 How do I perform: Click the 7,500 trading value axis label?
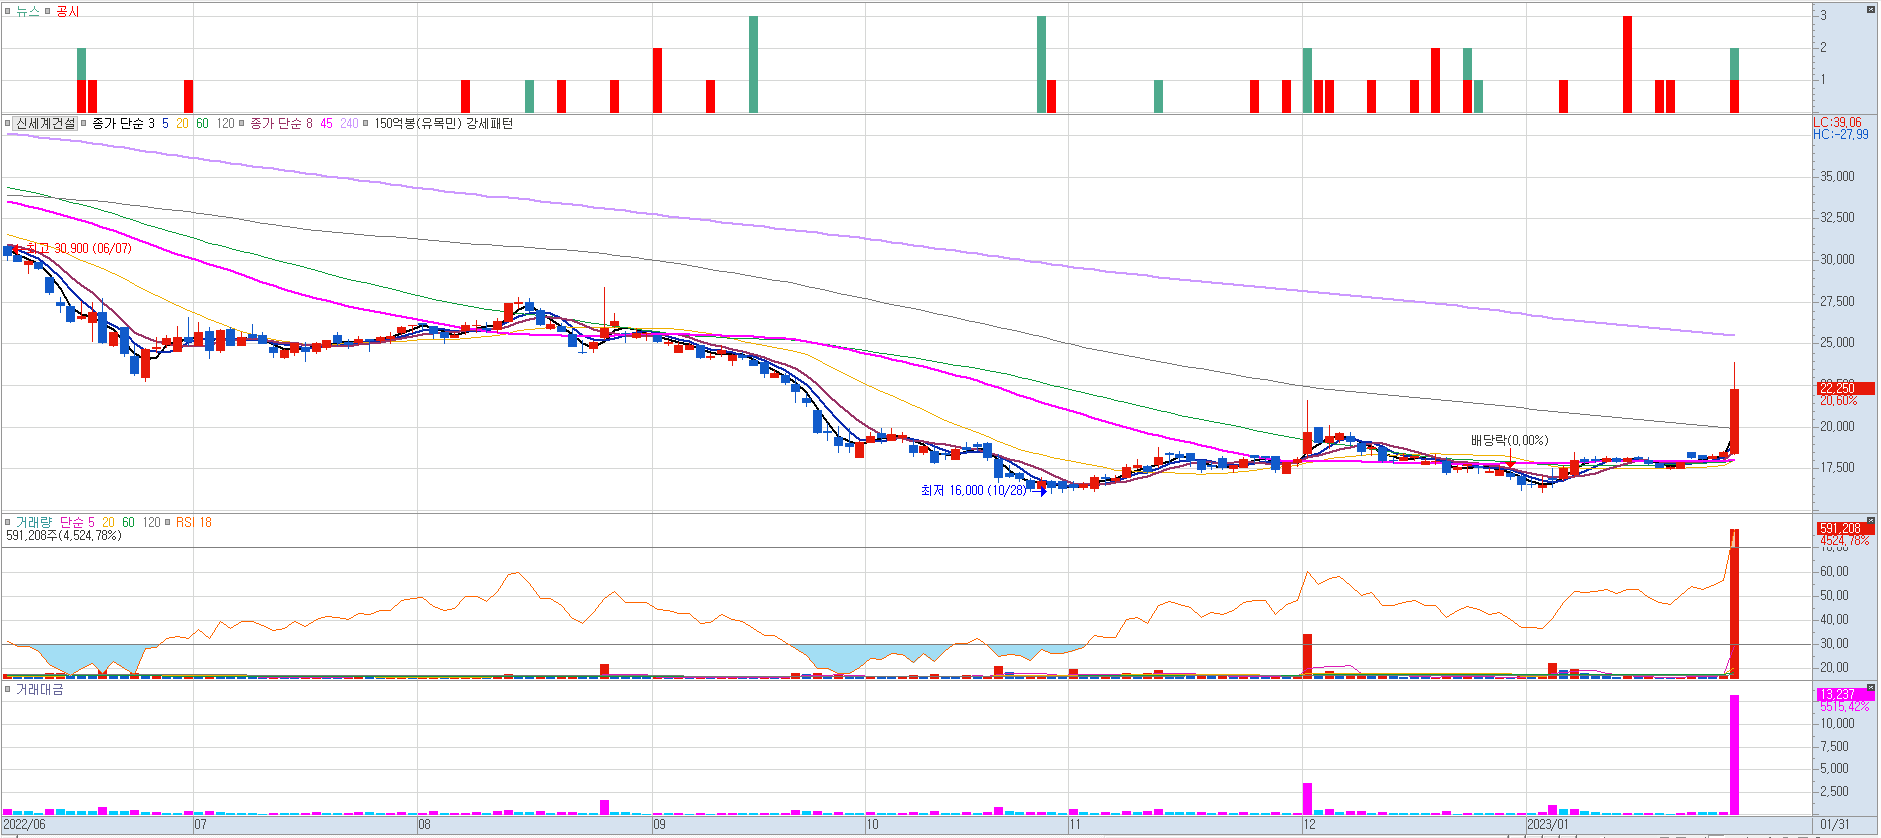[x=1834, y=746]
